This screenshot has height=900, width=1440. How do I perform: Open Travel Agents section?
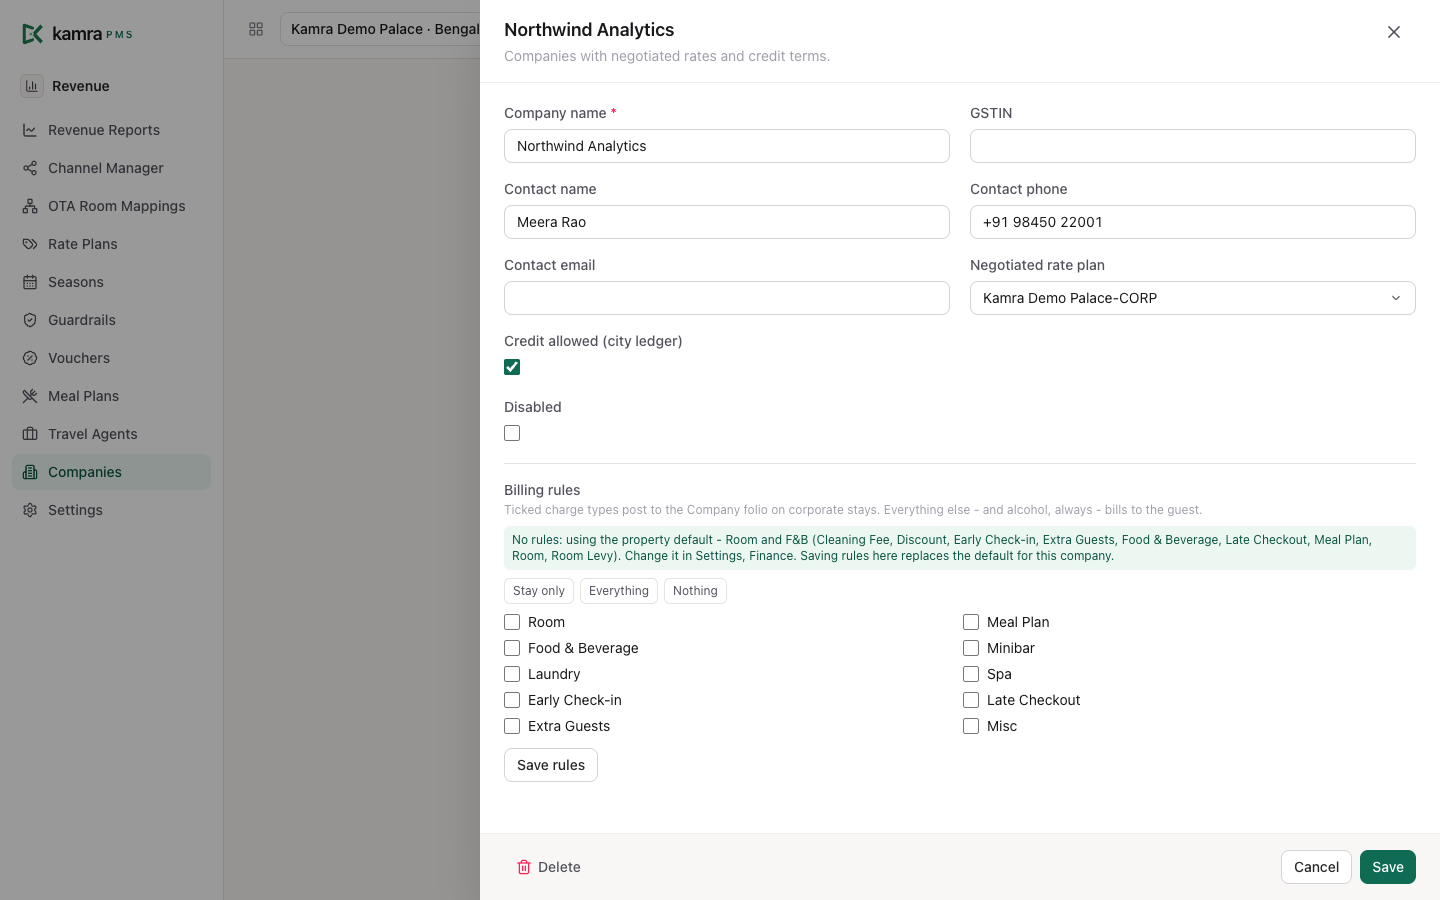pos(111,434)
